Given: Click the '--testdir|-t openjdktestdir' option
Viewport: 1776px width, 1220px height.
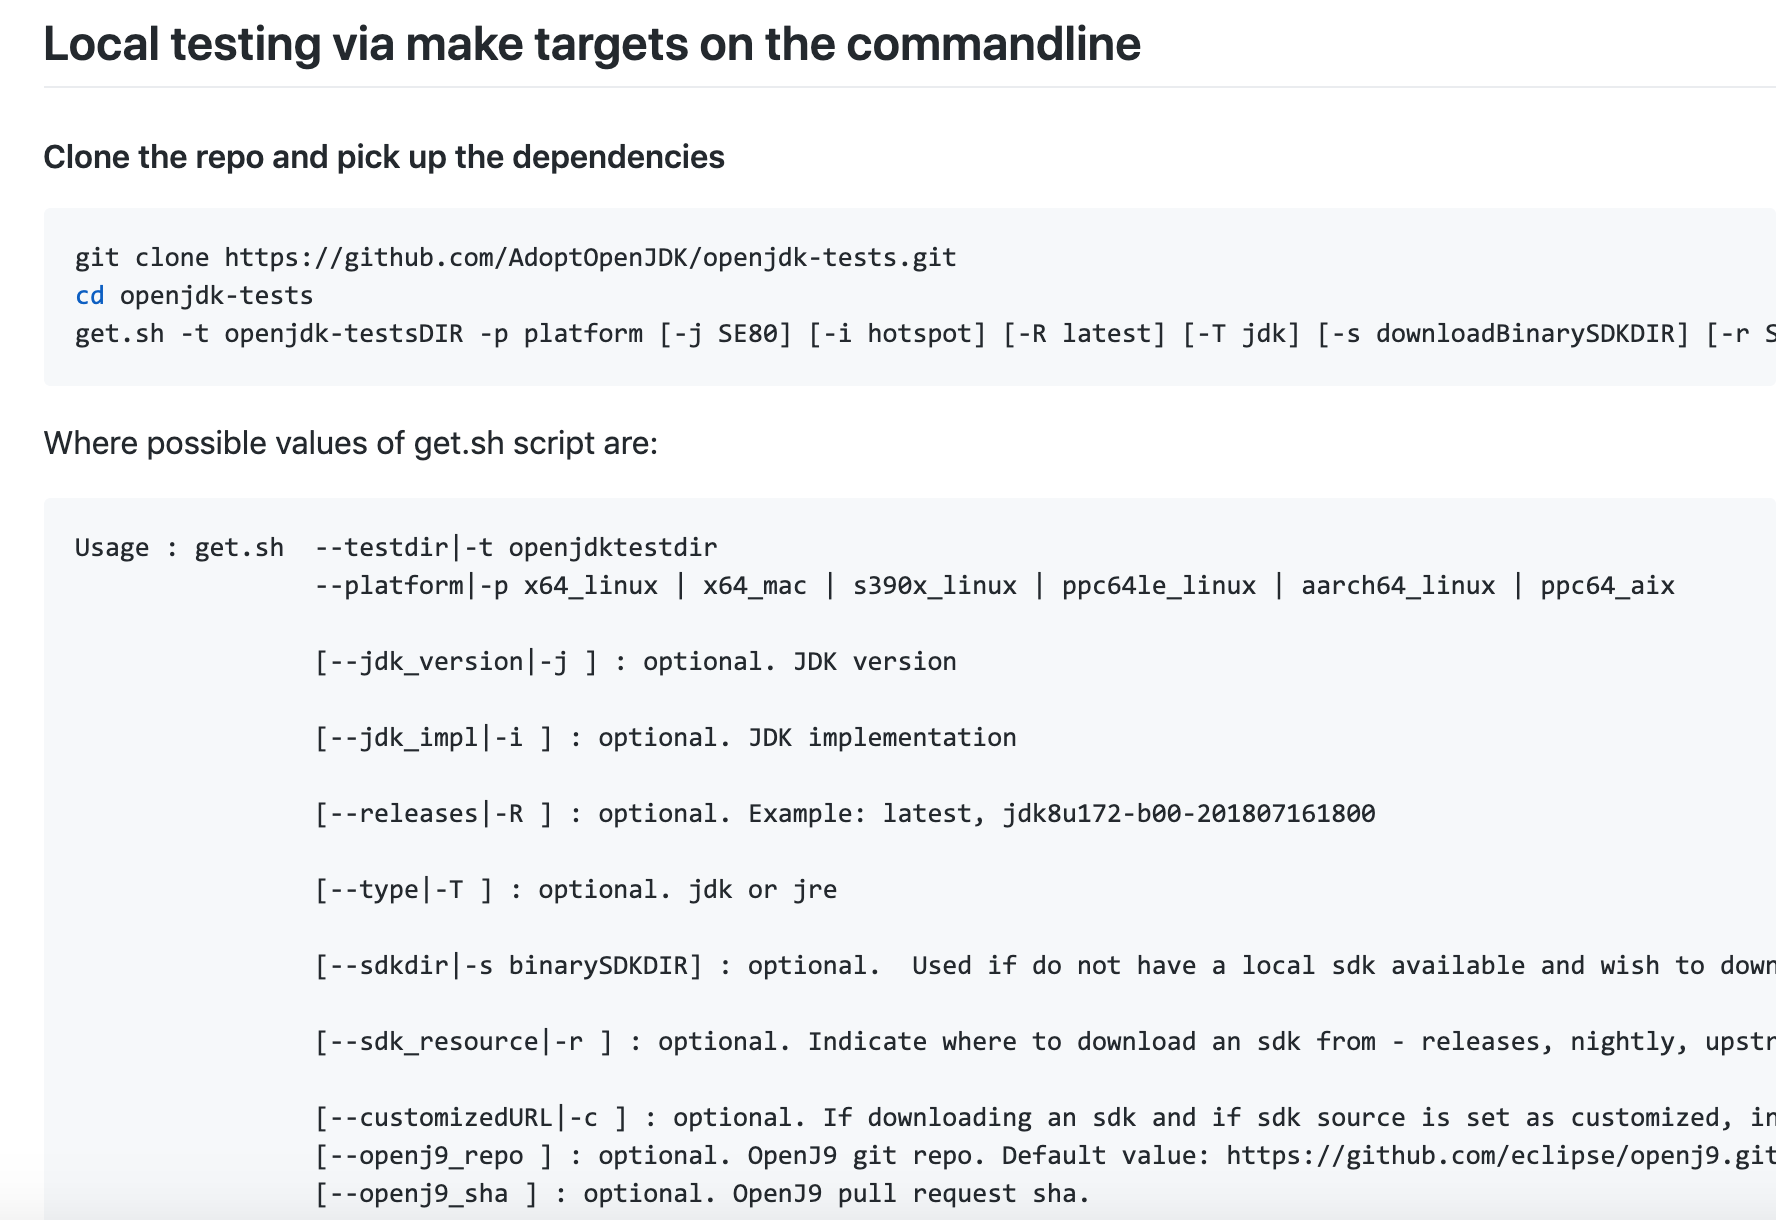Looking at the screenshot, I should coord(516,548).
